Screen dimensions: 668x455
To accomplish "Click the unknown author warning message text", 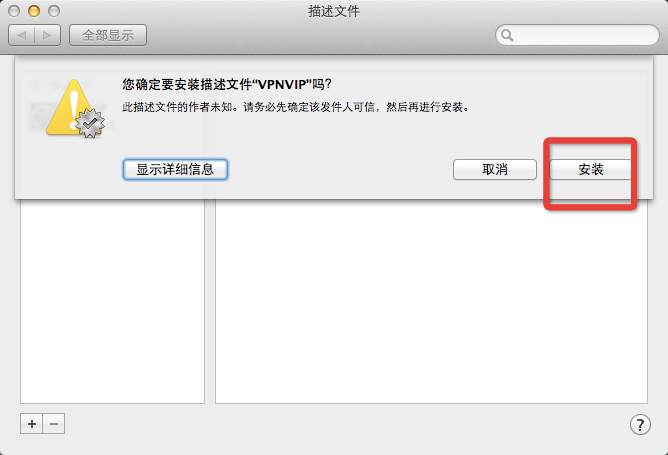I will [x=296, y=107].
